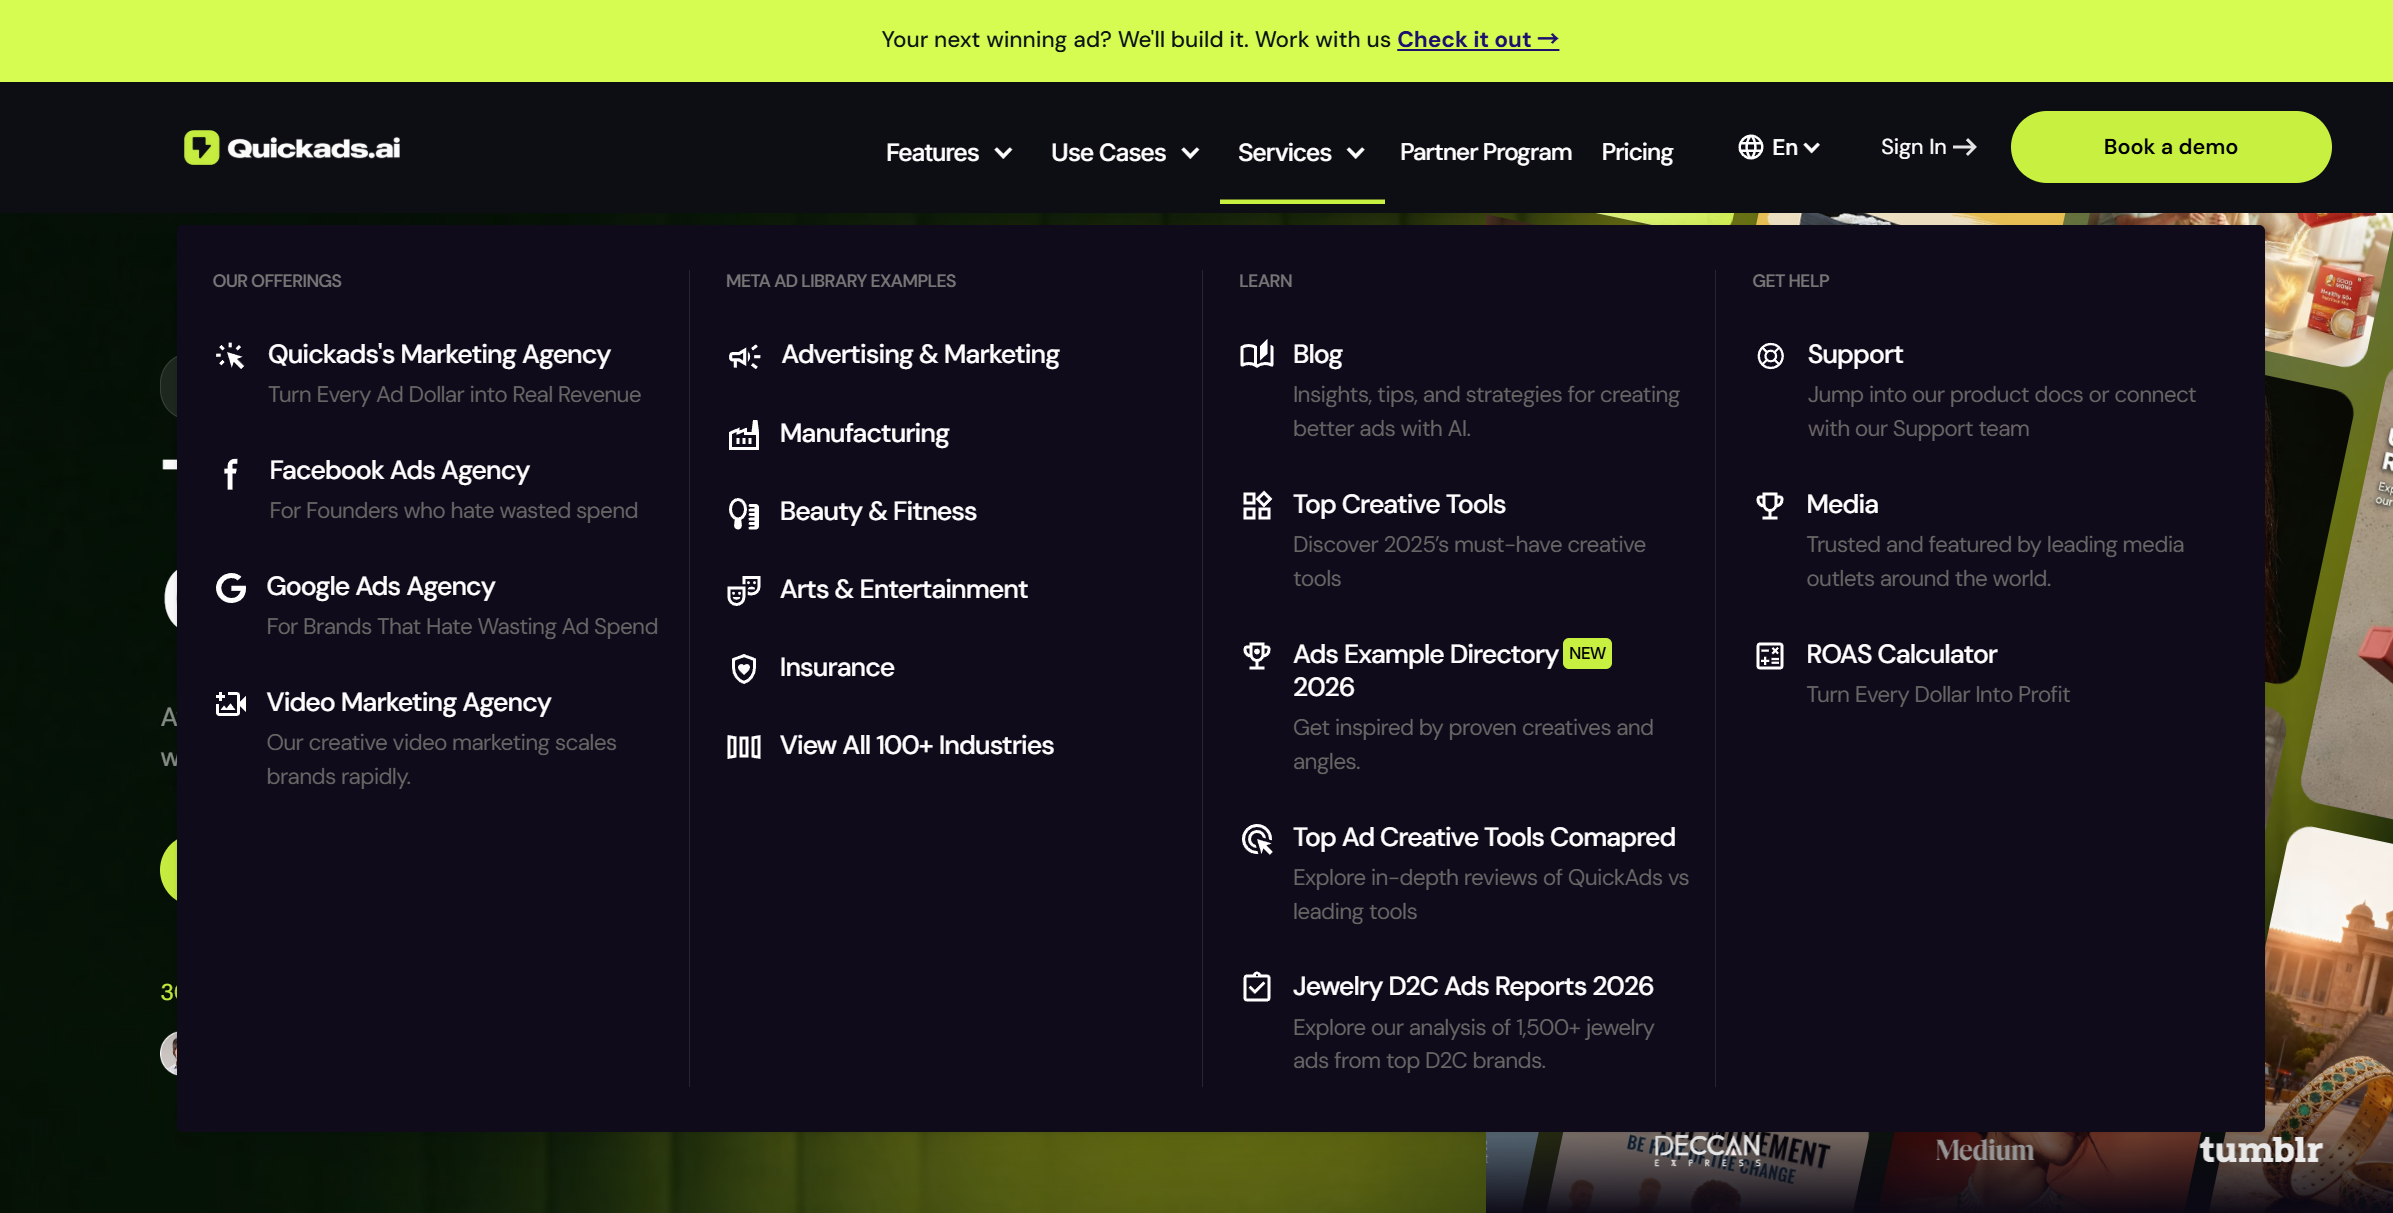2393x1213 pixels.
Task: Click the Beauty & Fitness icon
Action: tap(743, 512)
